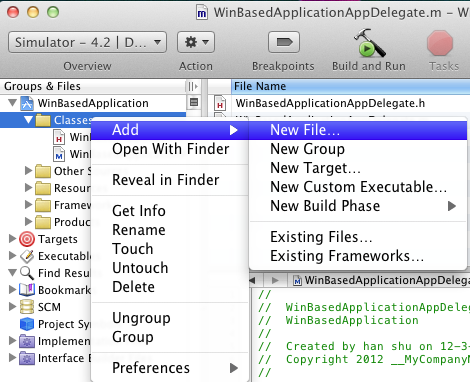Choose New Custom Executable… item
The height and width of the screenshot is (382, 470).
(x=358, y=187)
